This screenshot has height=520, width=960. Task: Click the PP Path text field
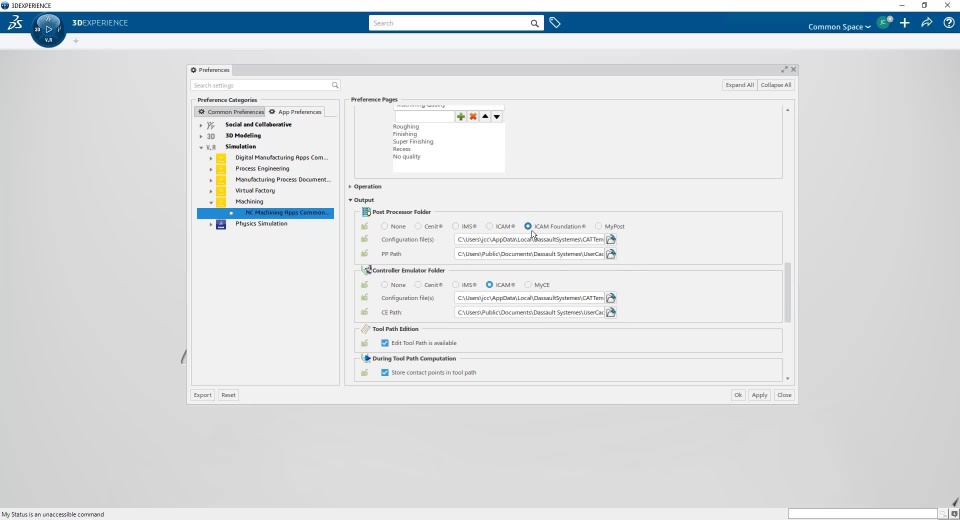coord(529,254)
